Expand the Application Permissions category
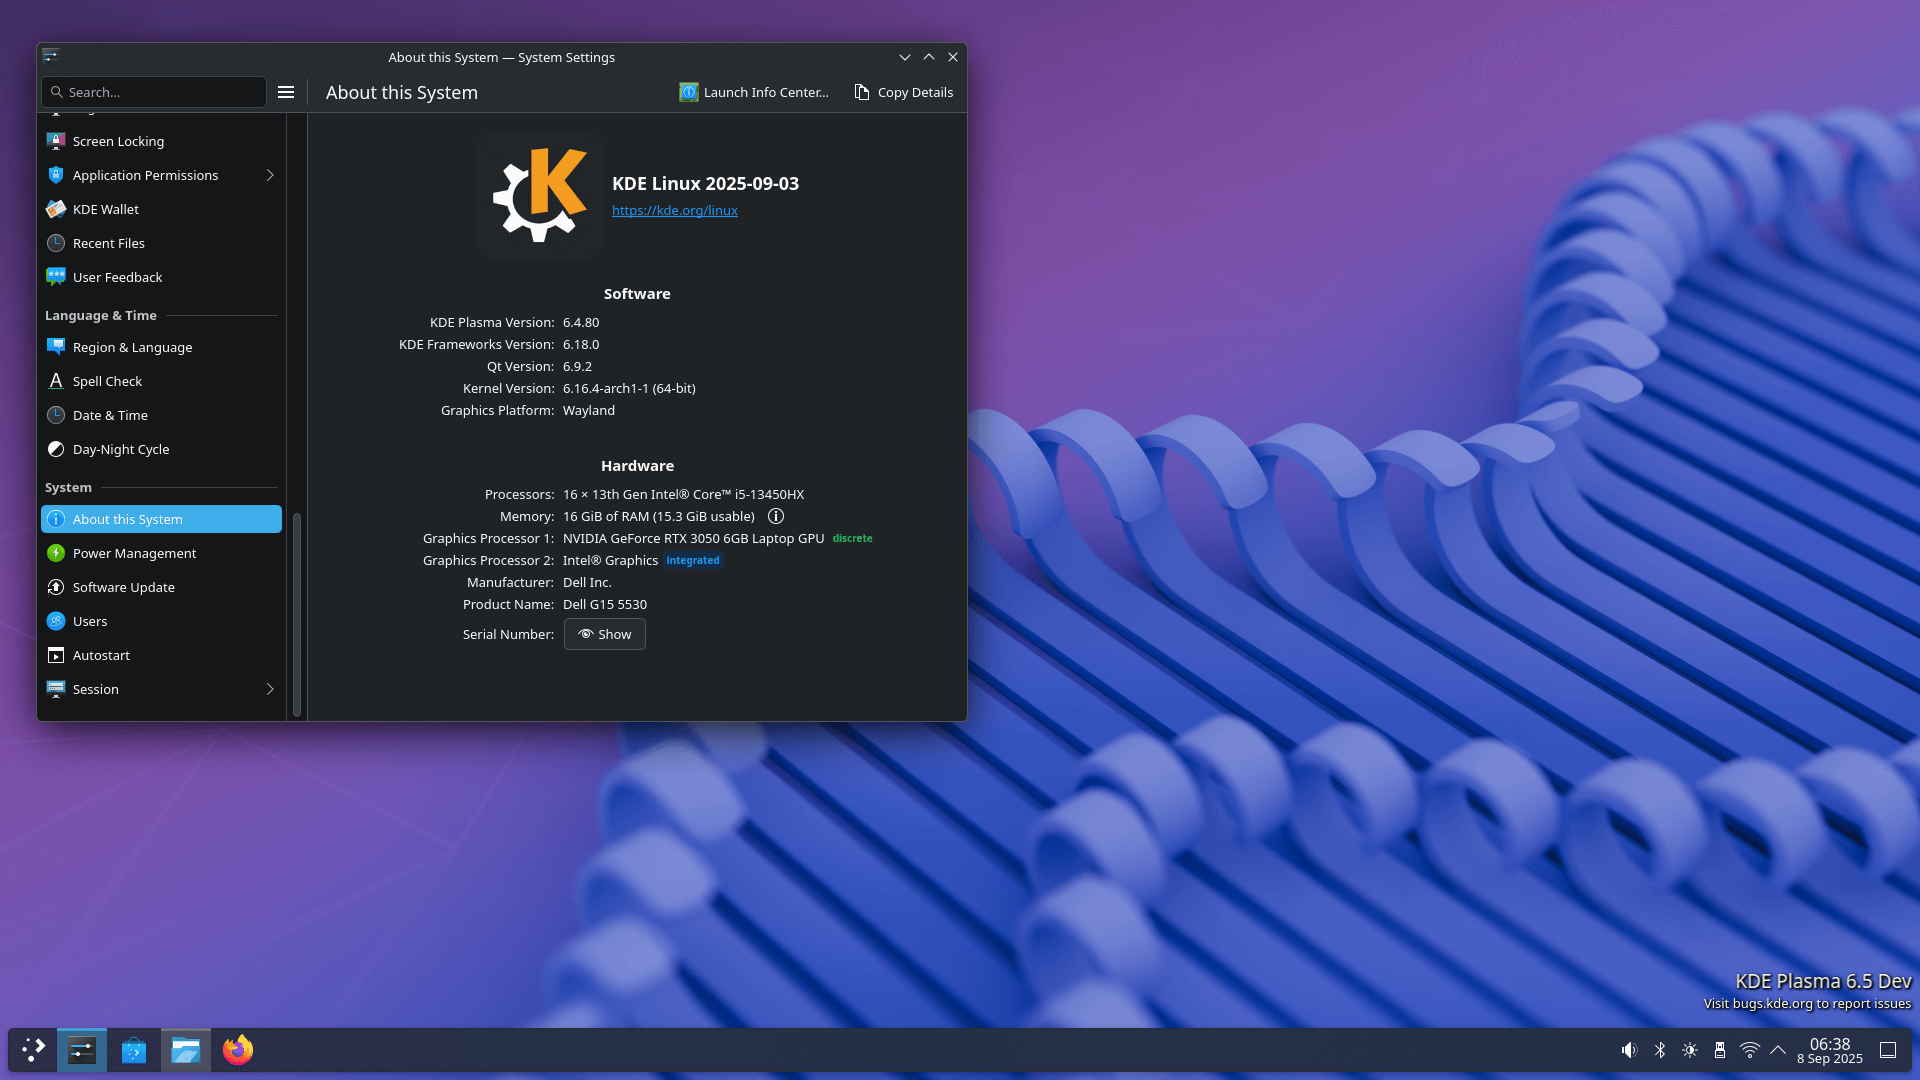1920x1080 pixels. (x=268, y=175)
